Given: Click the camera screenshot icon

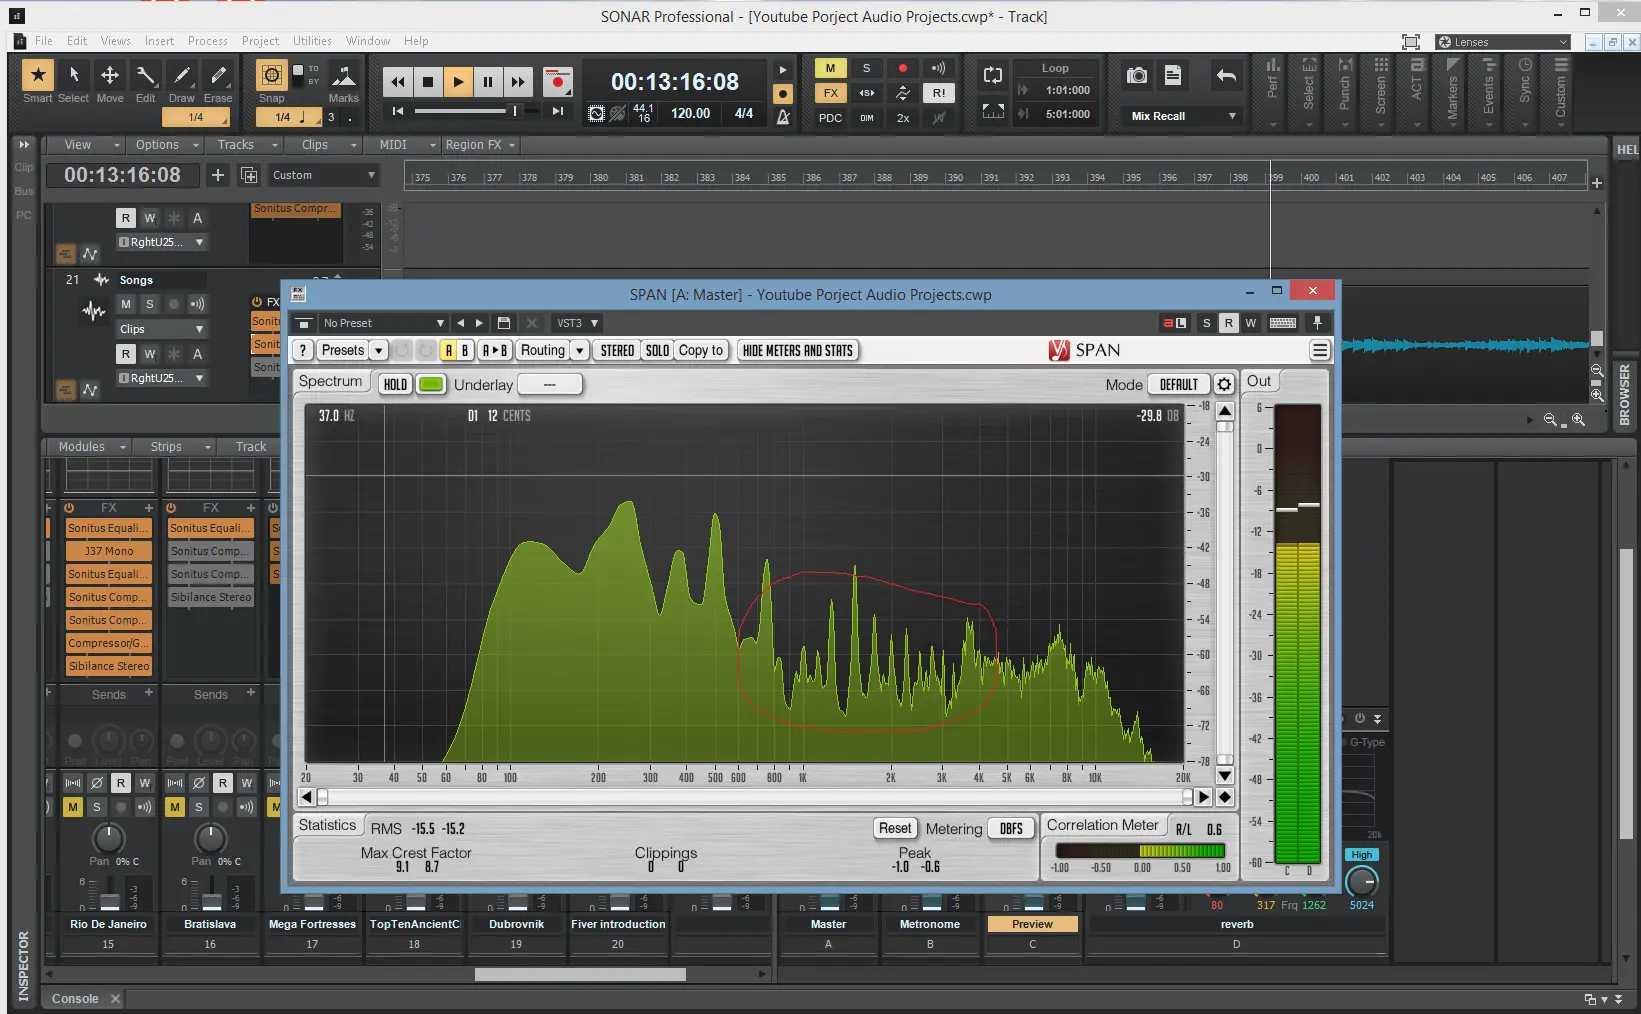Looking at the screenshot, I should point(1137,76).
